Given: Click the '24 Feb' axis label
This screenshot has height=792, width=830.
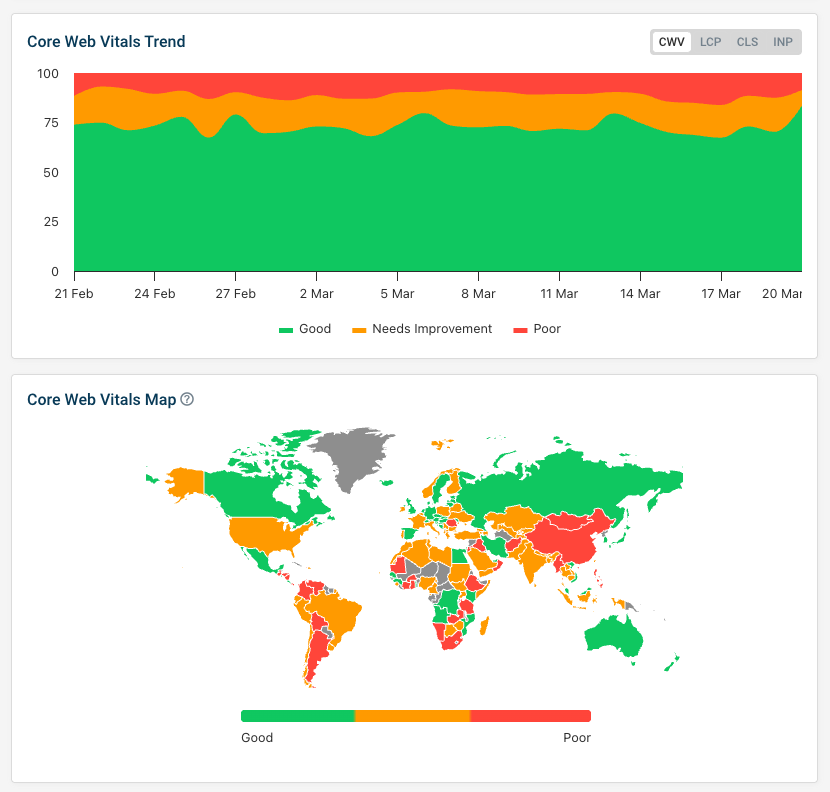Looking at the screenshot, I should 155,294.
